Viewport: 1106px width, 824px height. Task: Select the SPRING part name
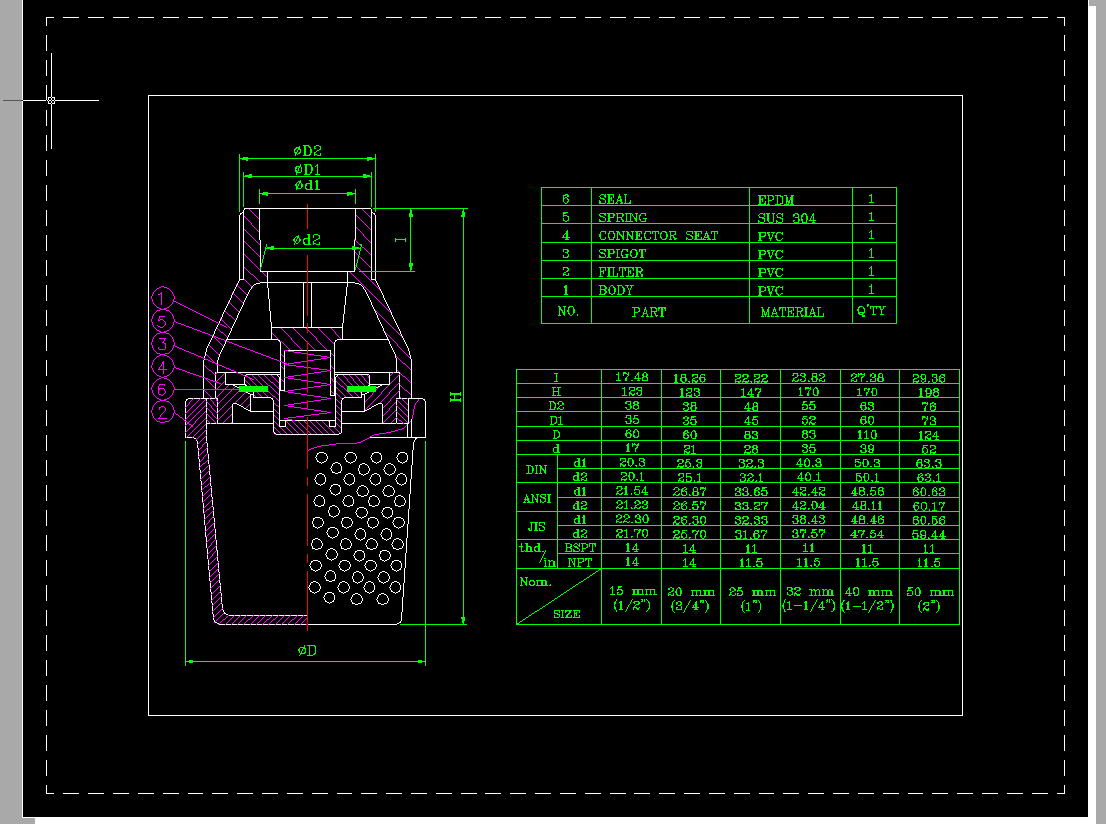[623, 217]
